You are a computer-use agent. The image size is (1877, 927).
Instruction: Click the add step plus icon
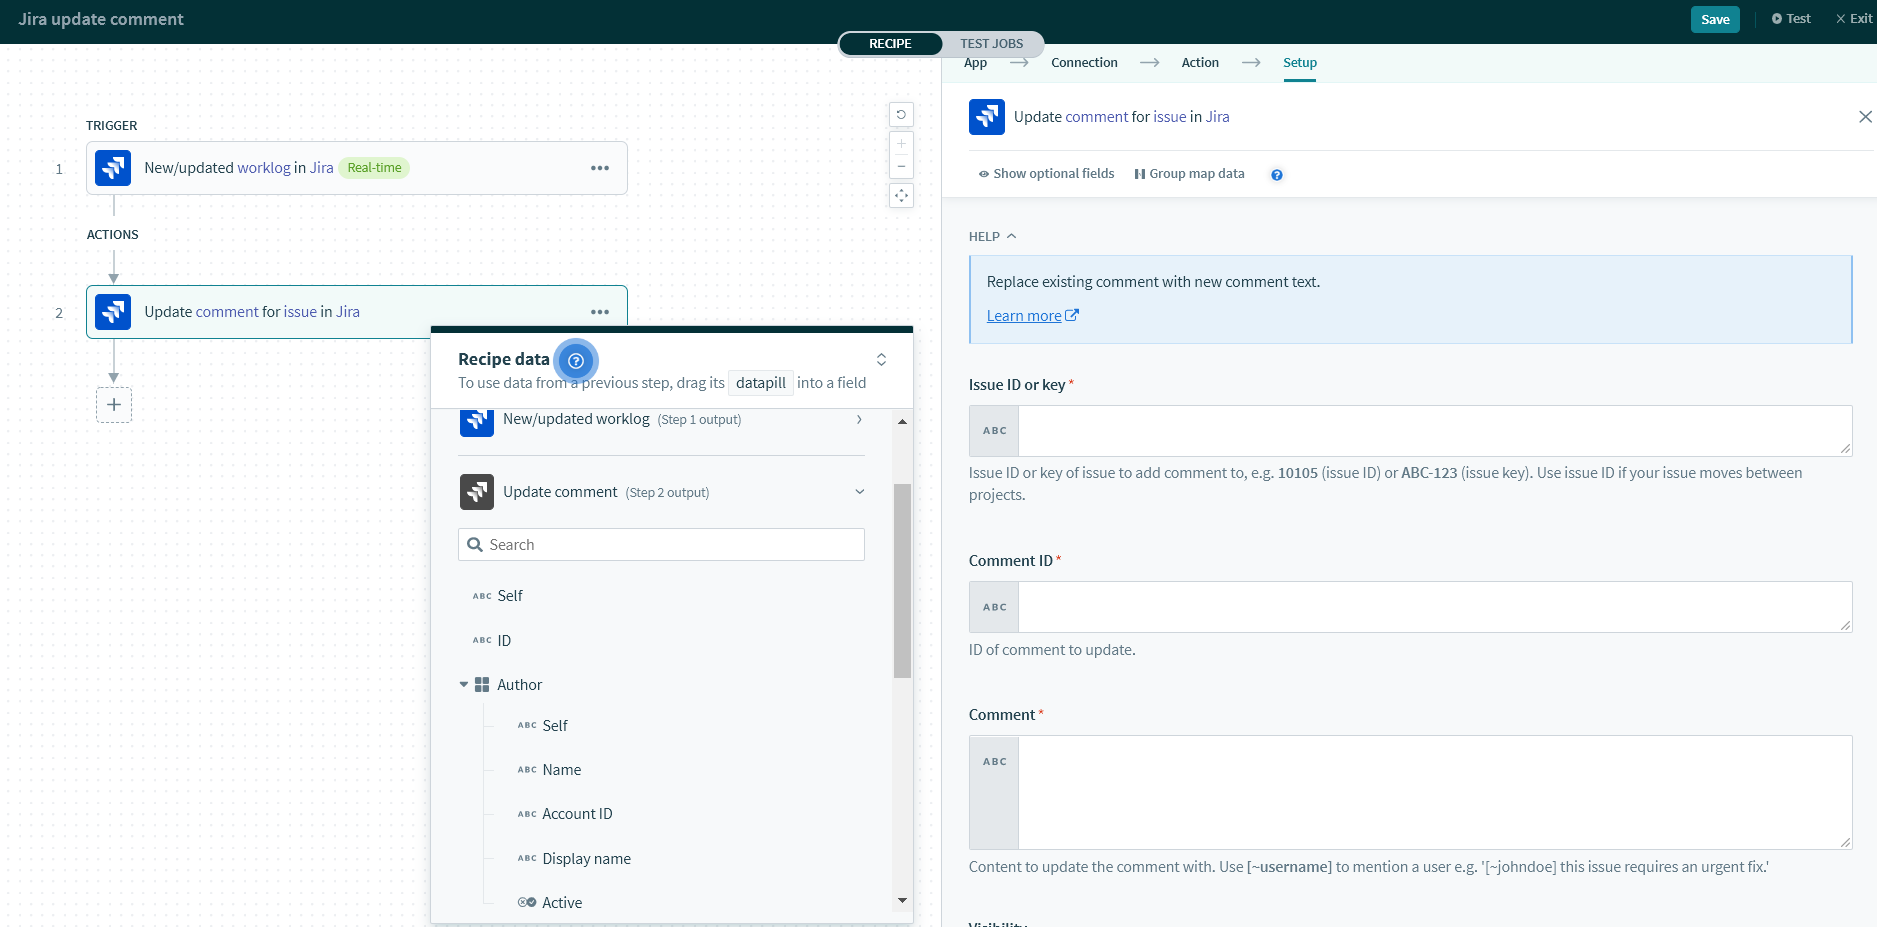click(x=114, y=405)
